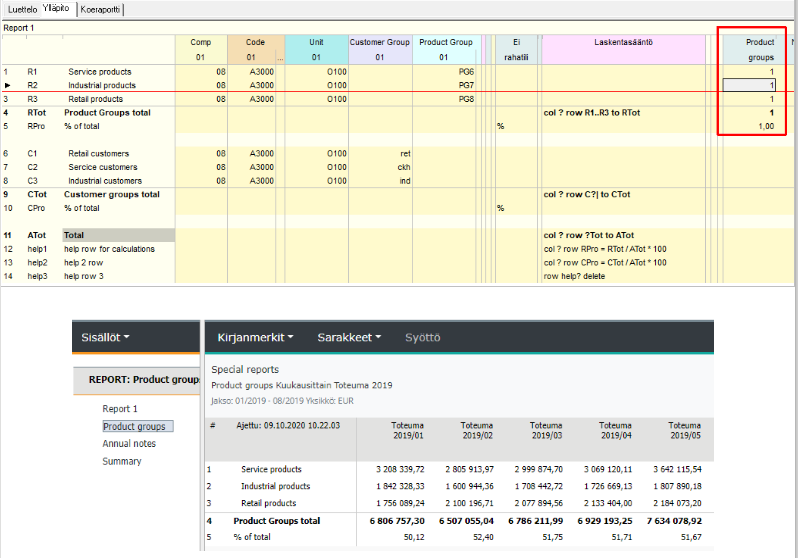The width and height of the screenshot is (798, 558).
Task: Go to Summary in the contents list
Action: pos(121,461)
